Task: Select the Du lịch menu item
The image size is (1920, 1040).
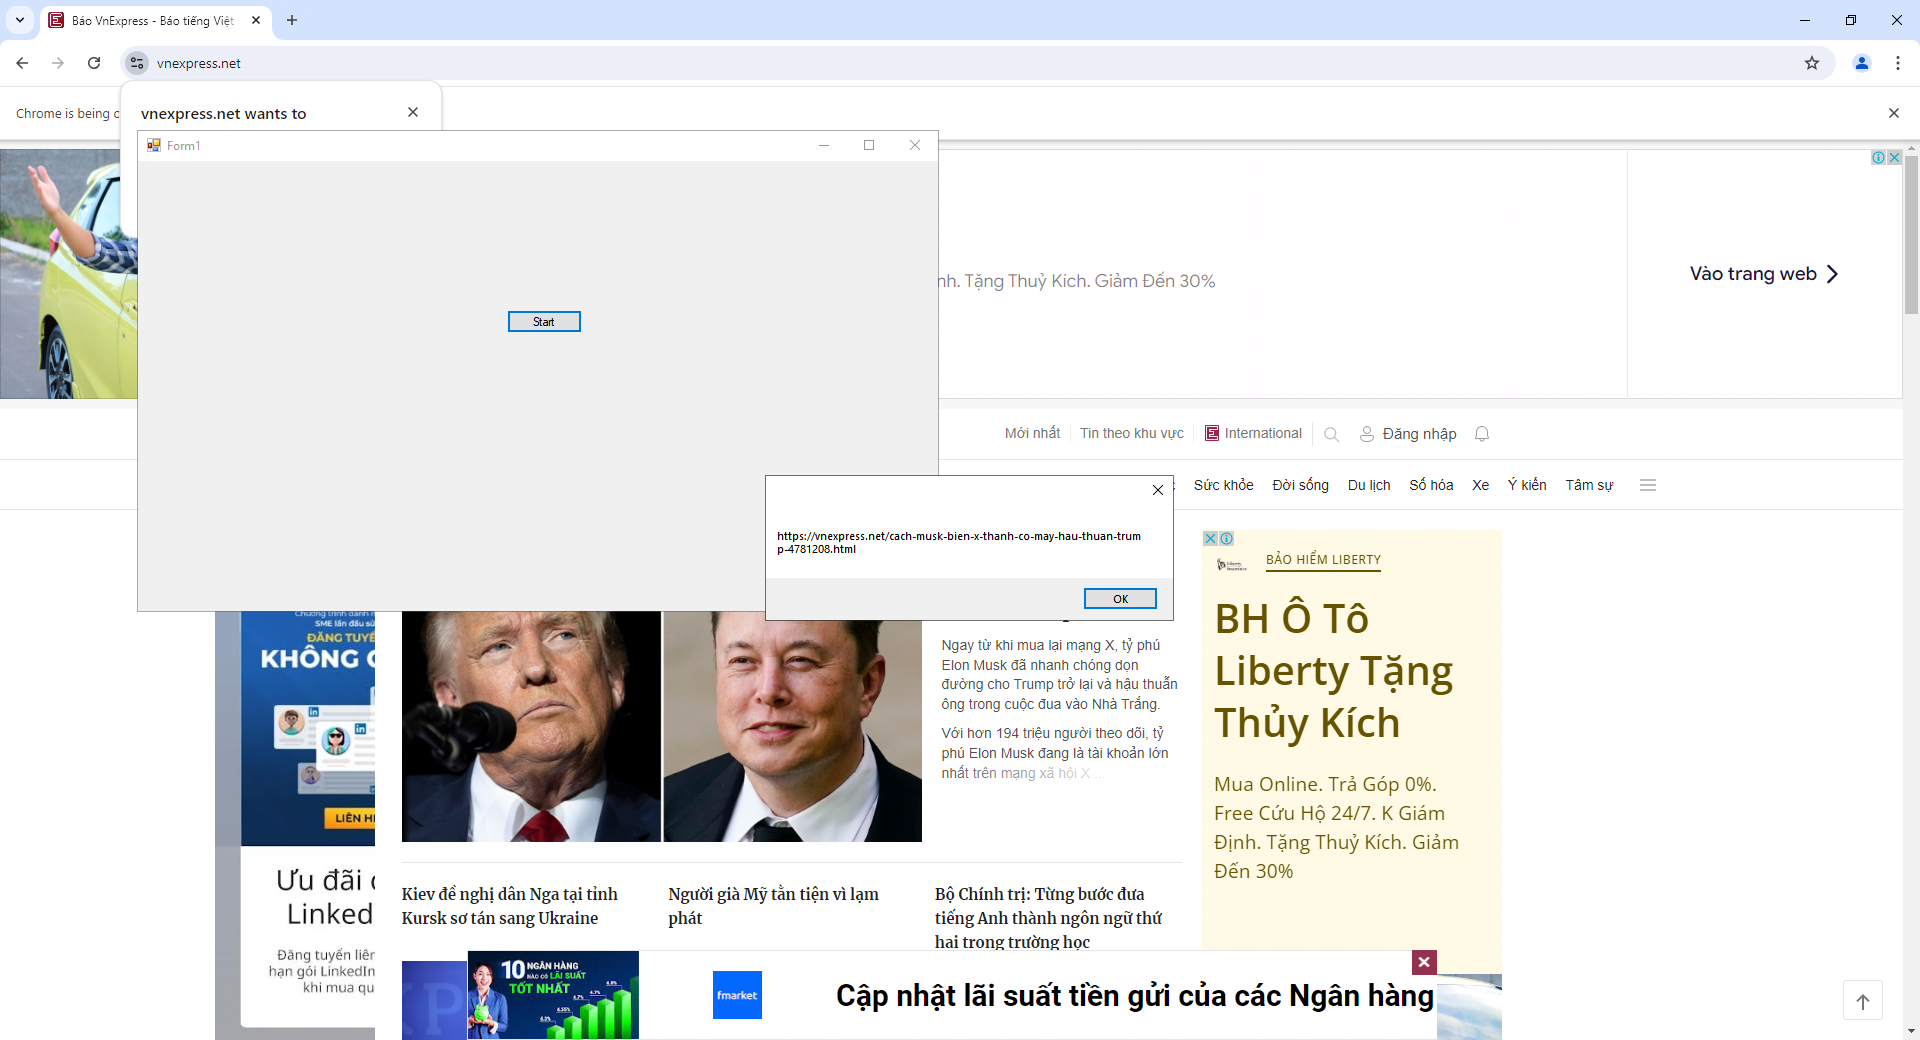Action: [1368, 485]
